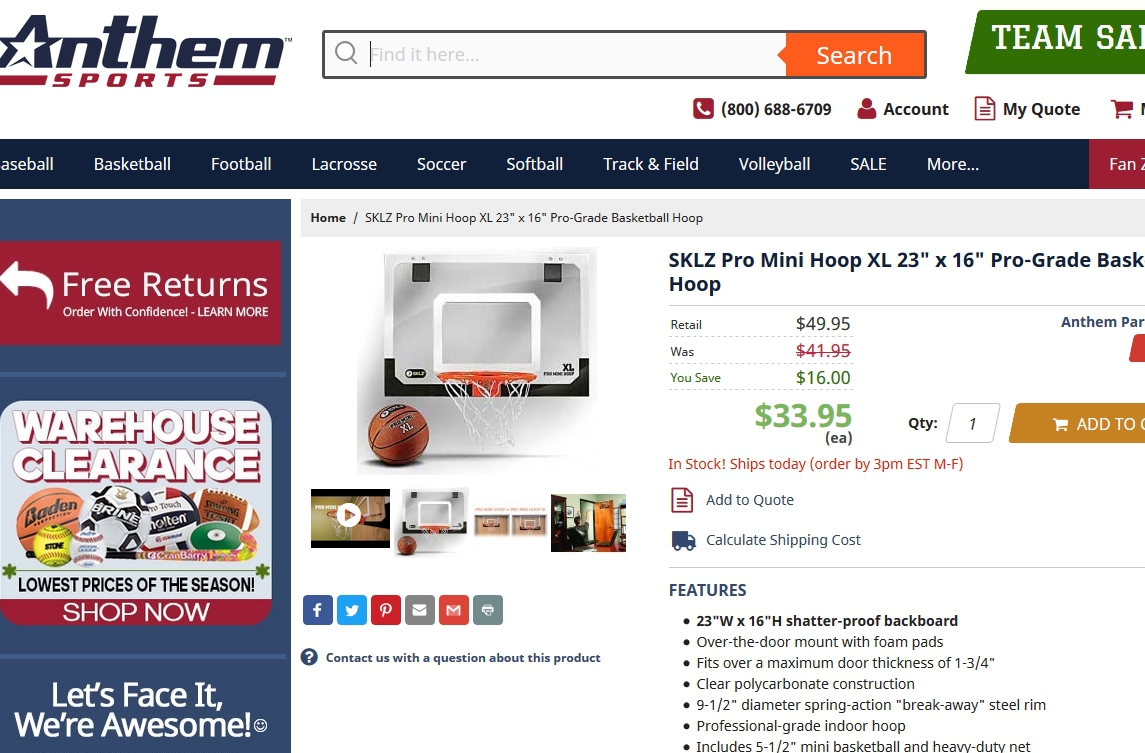Play the product video thumbnail
Image resolution: width=1145 pixels, height=753 pixels.
pos(351,518)
